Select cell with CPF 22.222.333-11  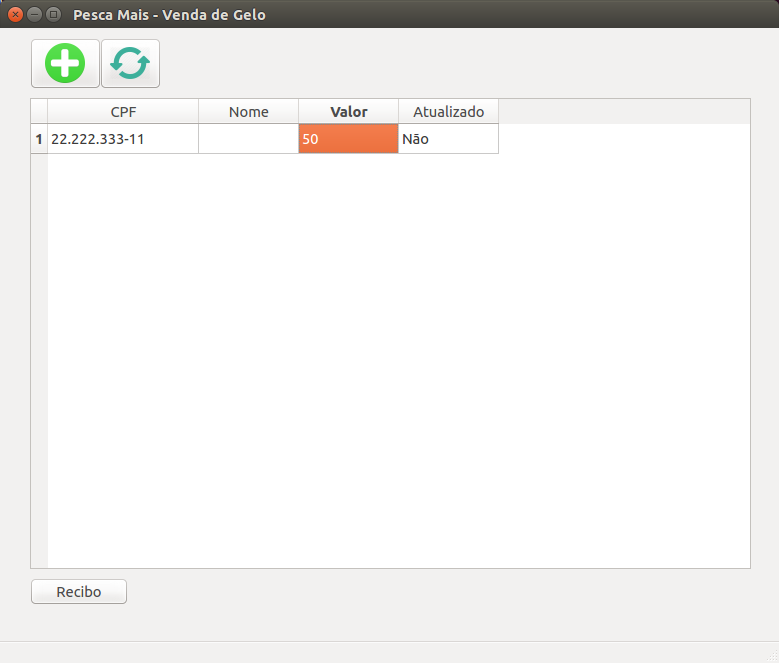[x=123, y=139]
